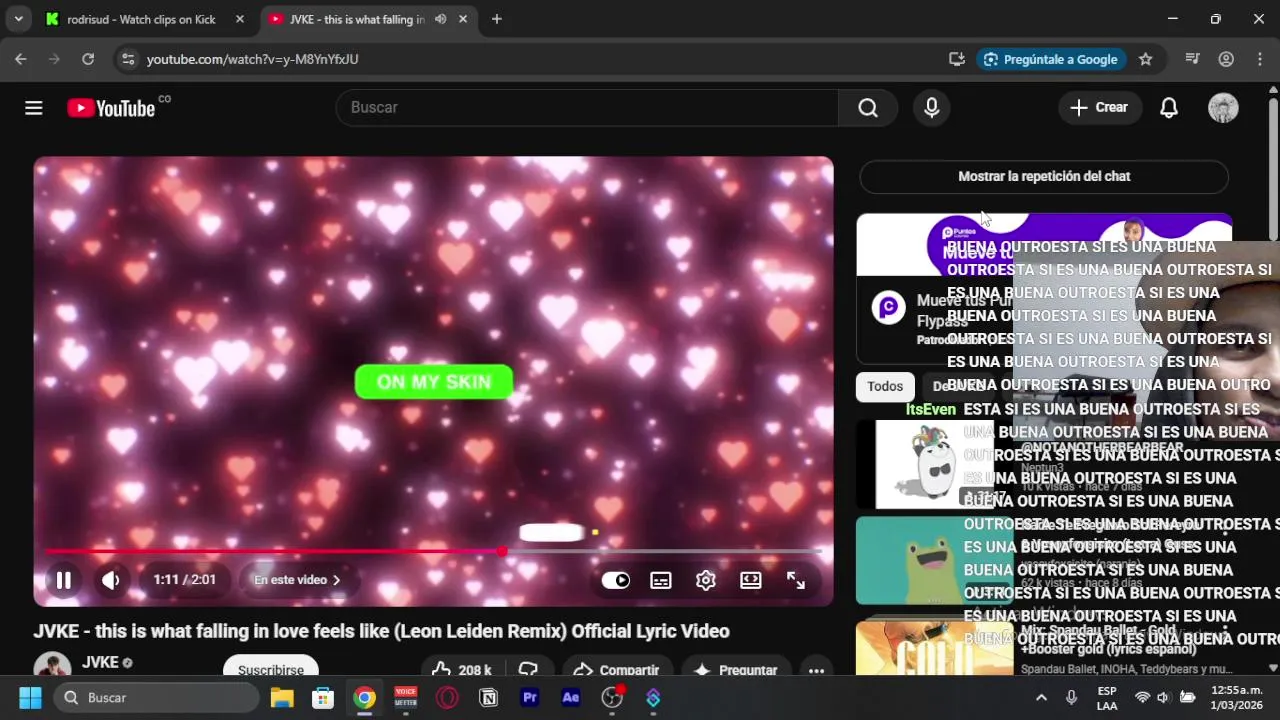Switch to theater mode
The image size is (1280, 720).
click(x=751, y=580)
